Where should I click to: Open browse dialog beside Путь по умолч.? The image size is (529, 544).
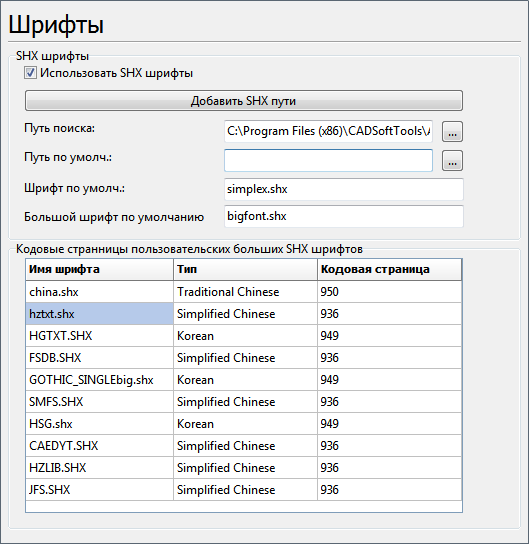tap(452, 161)
